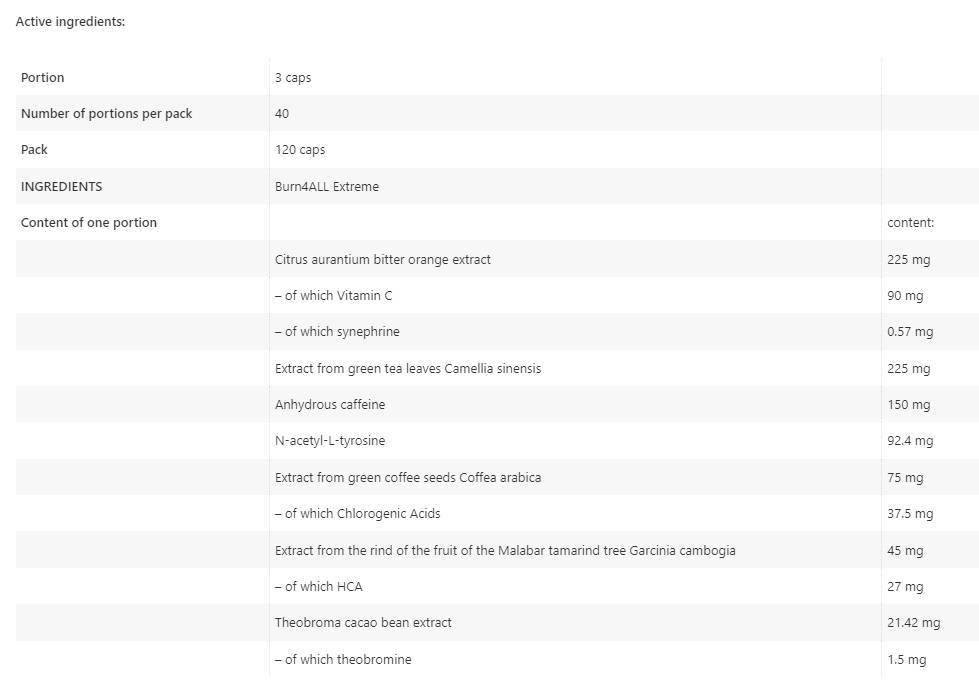The width and height of the screenshot is (979, 686).
Task: Click the '– of which Vitamin C' entry
Action: [x=334, y=296]
